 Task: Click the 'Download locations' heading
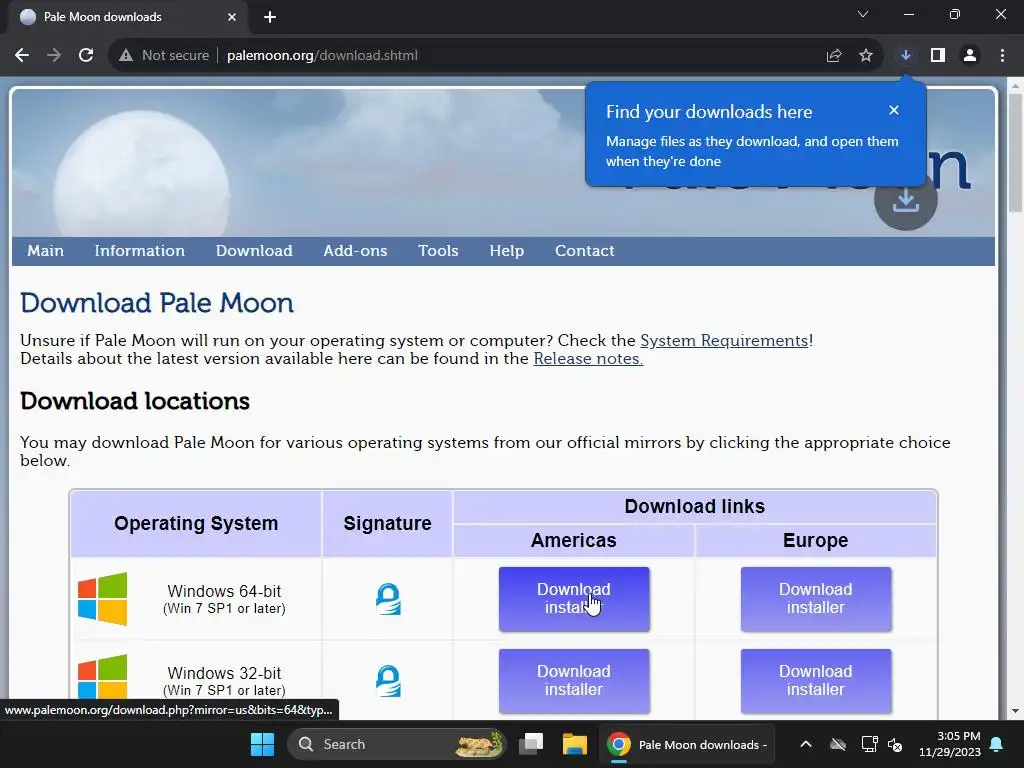tap(135, 401)
